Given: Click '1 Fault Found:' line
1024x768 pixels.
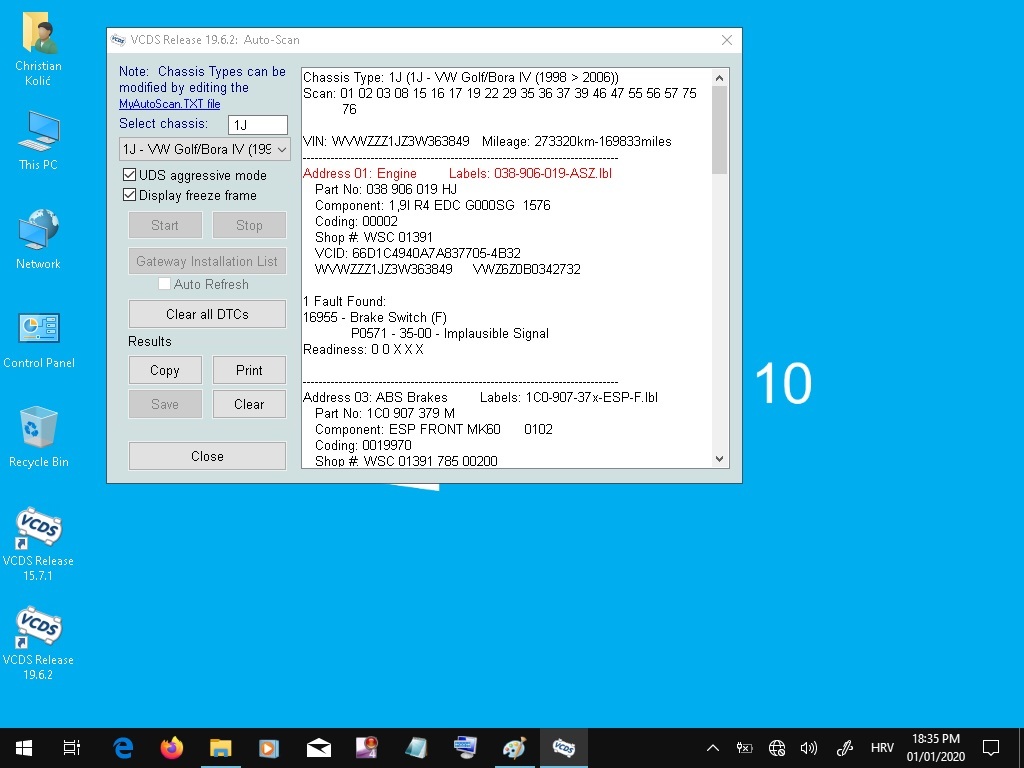Looking at the screenshot, I should pos(345,301).
